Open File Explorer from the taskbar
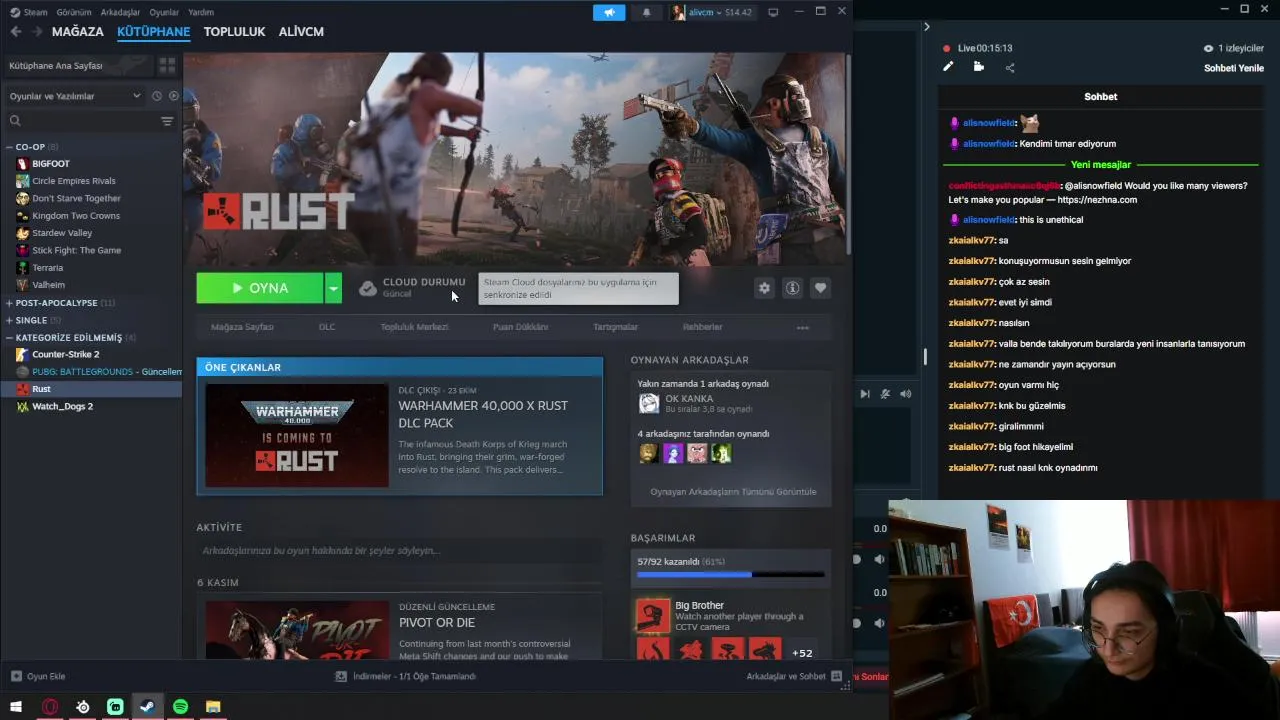The width and height of the screenshot is (1280, 720). (x=213, y=707)
